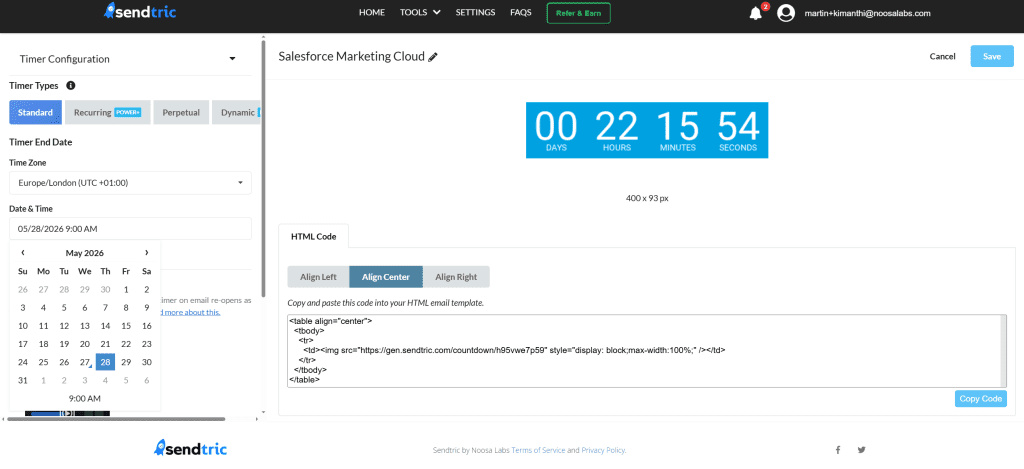Select May 31 in the calendar

click(x=23, y=380)
